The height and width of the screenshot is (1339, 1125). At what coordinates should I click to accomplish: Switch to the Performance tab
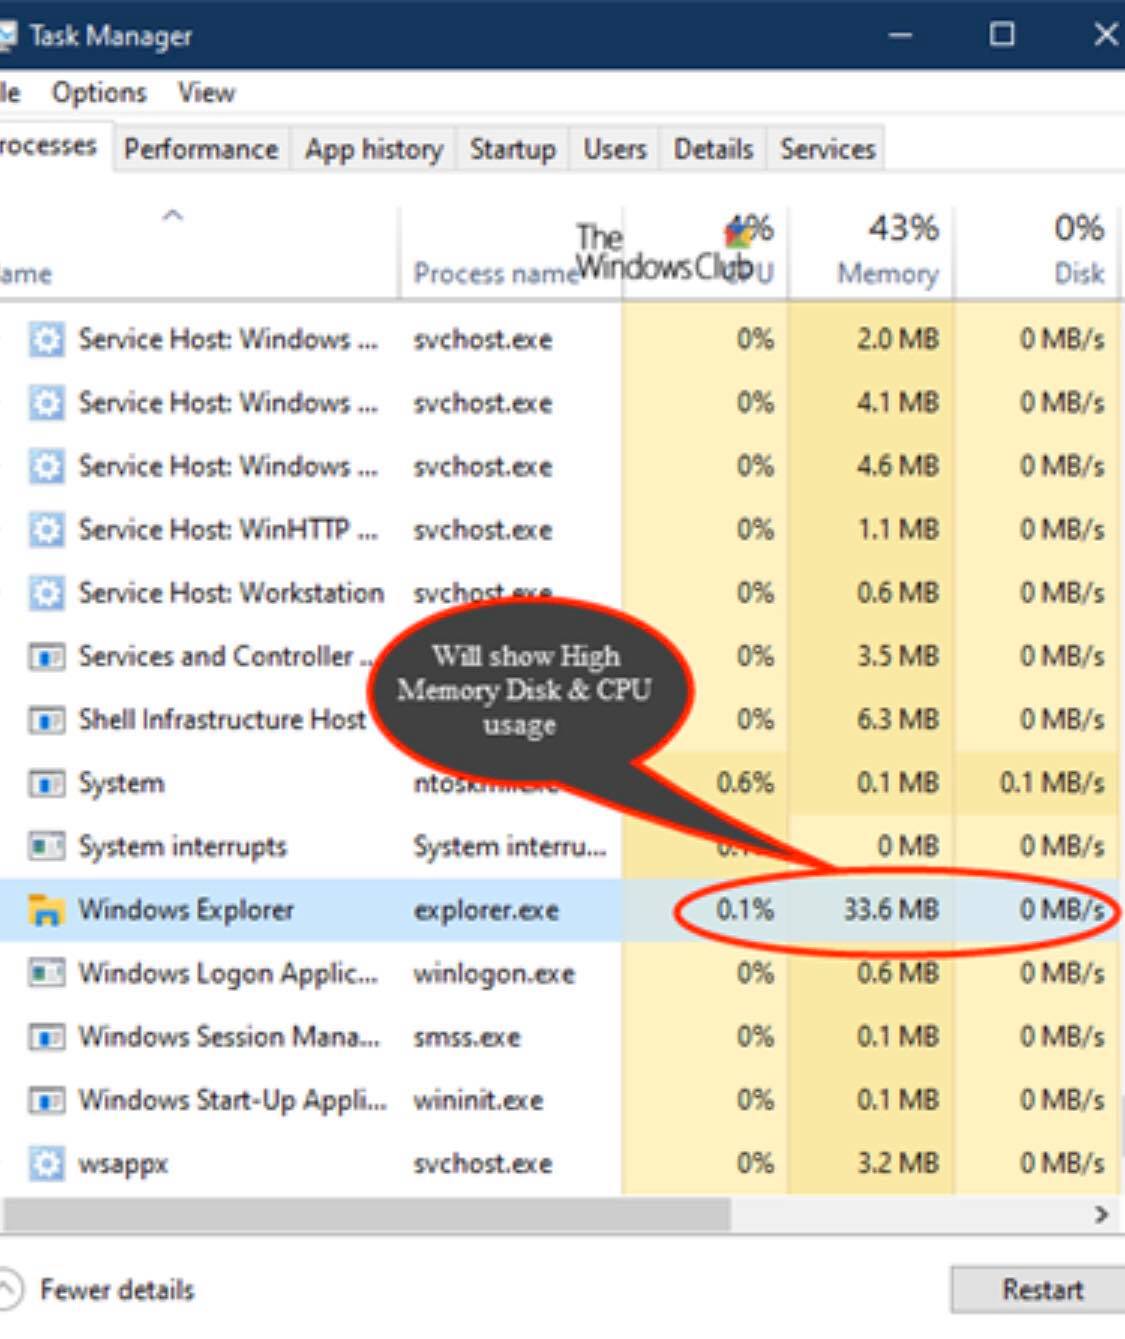[x=201, y=149]
